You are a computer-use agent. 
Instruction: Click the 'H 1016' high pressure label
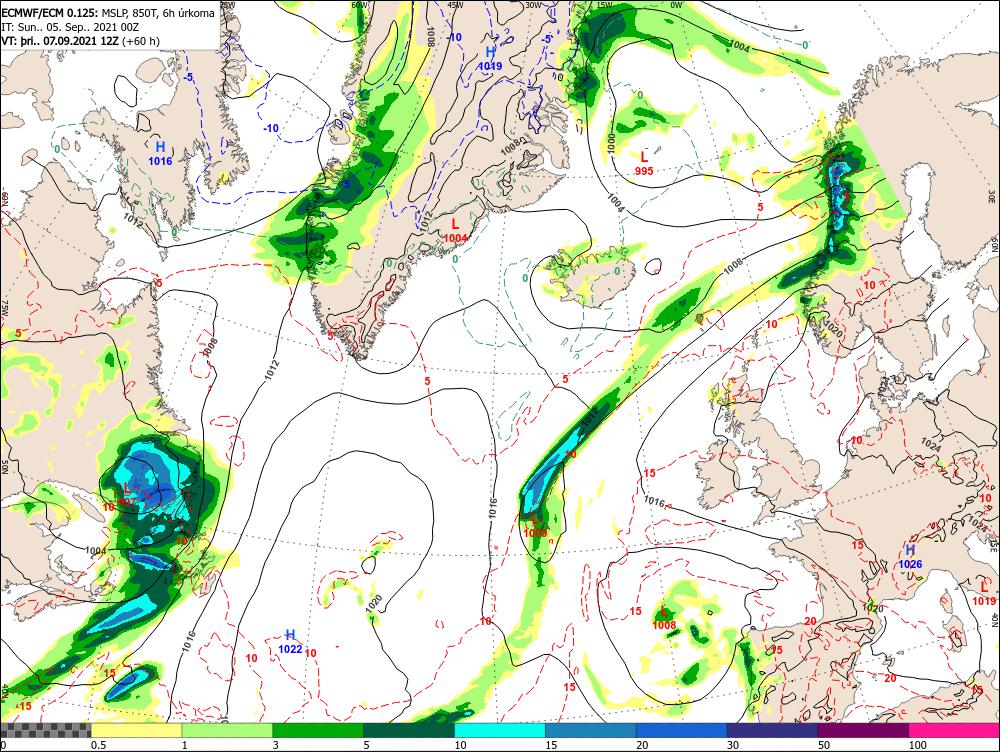click(160, 154)
